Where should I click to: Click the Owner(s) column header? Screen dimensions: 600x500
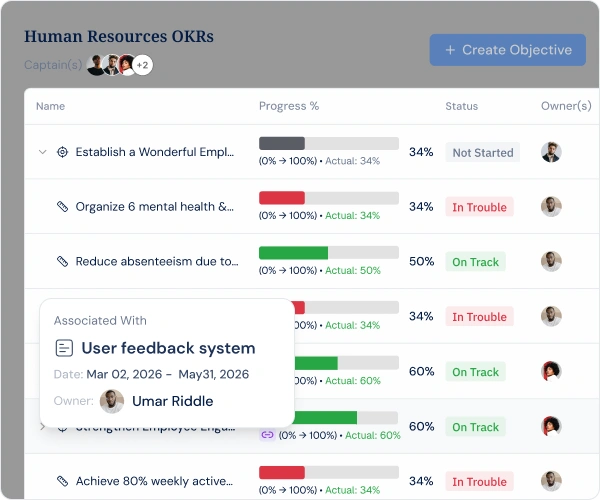566,106
